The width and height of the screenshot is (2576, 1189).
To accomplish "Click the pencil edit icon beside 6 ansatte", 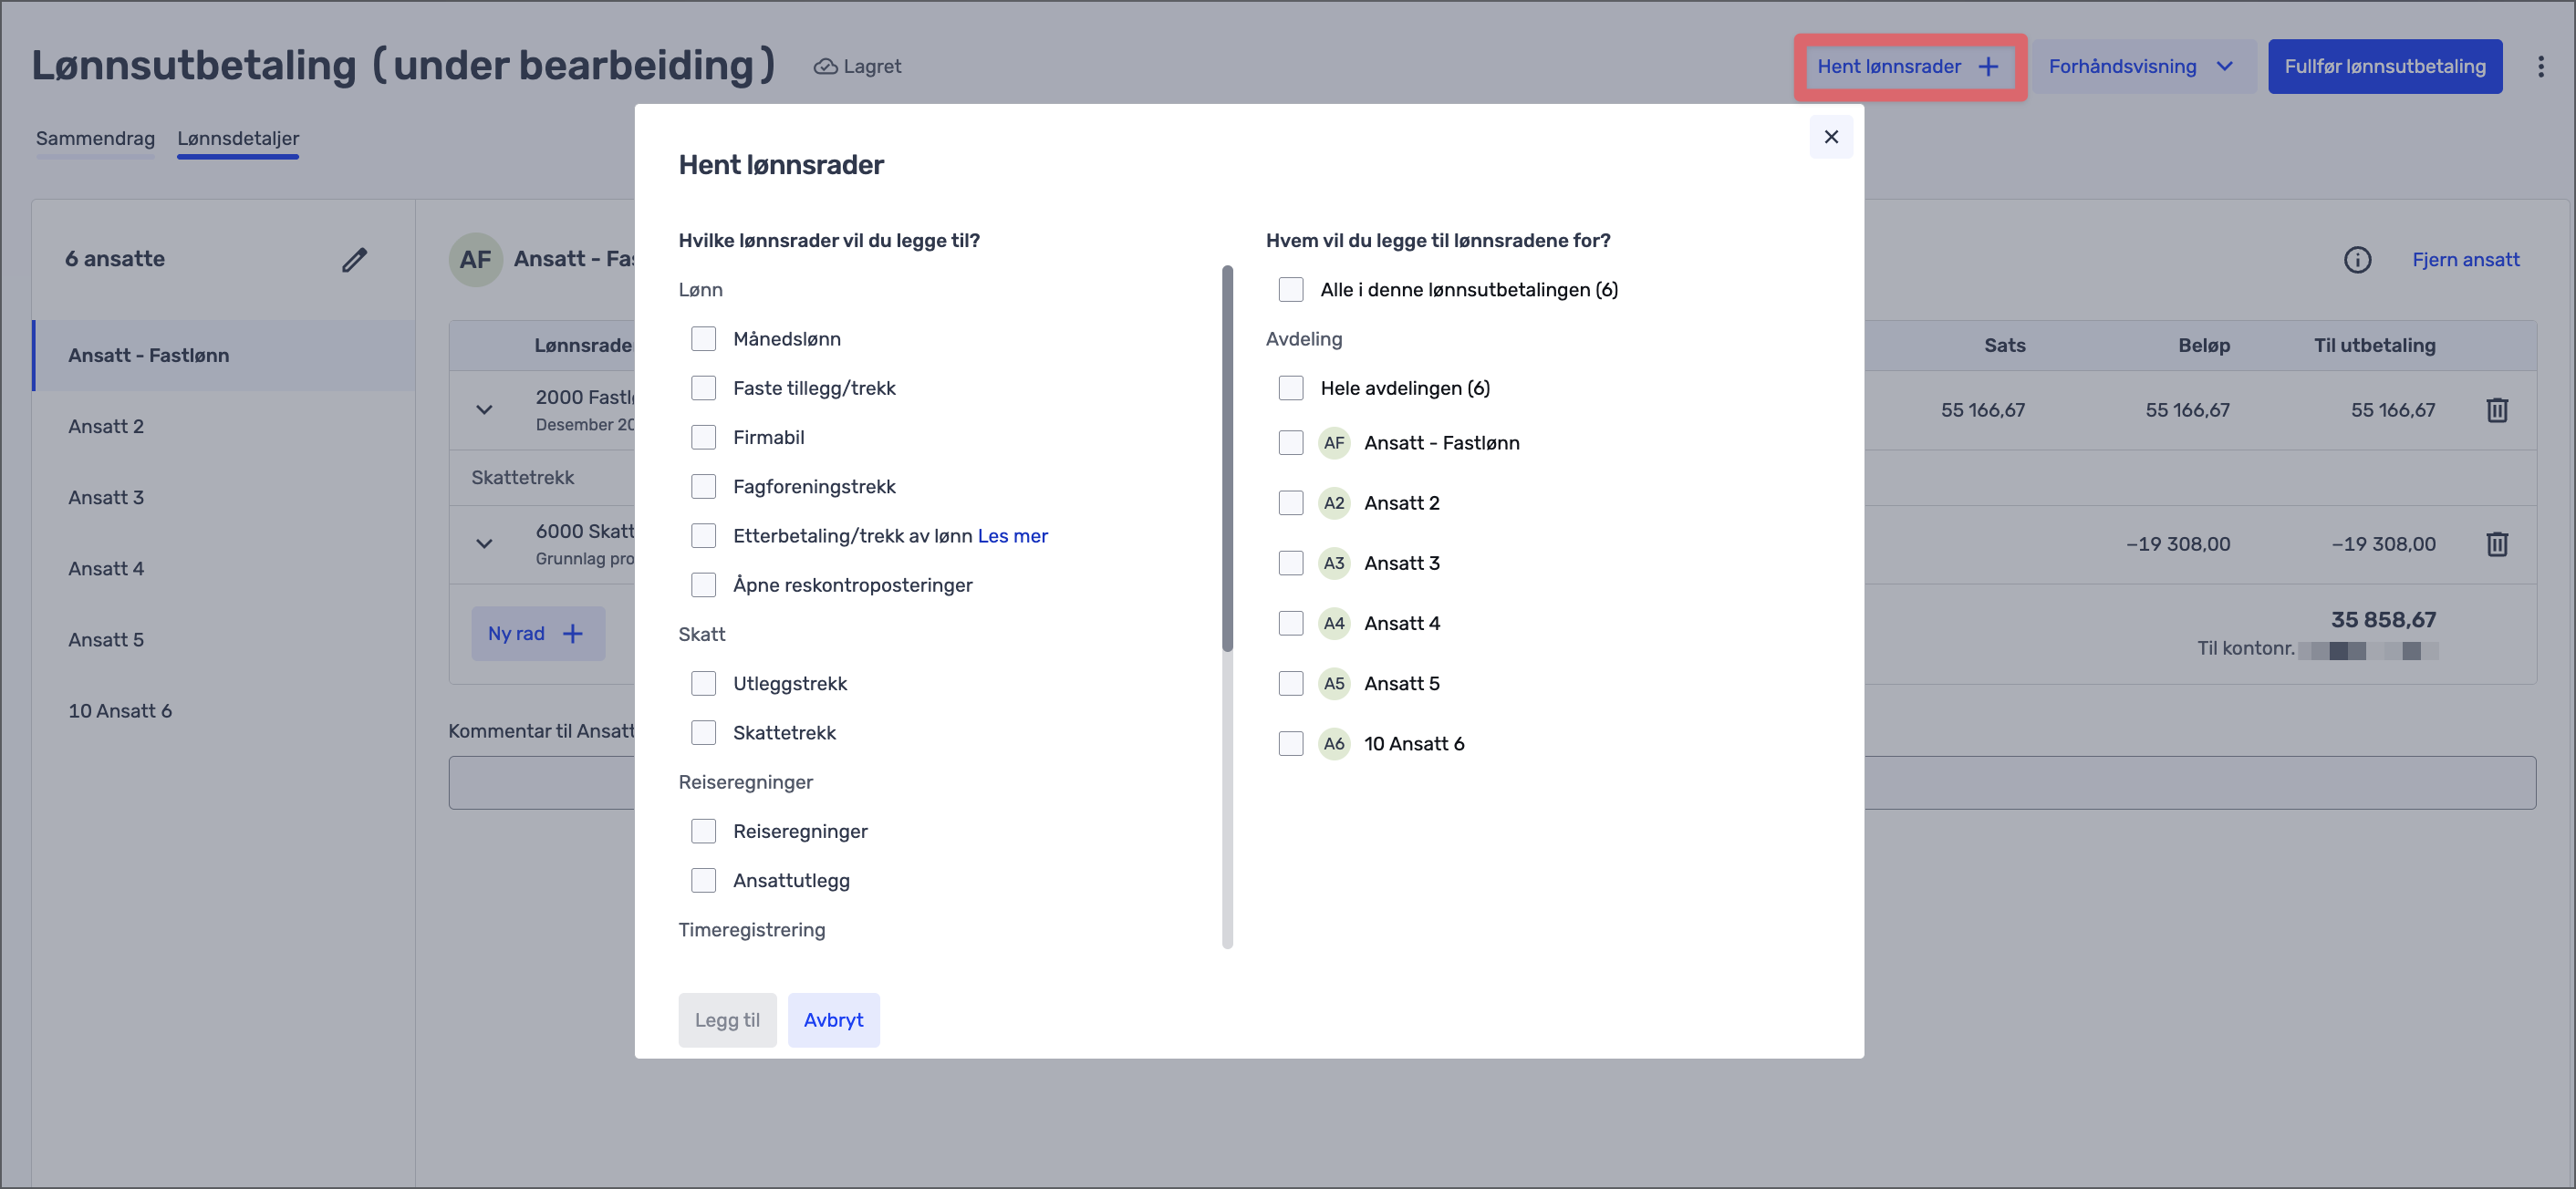I will 354,259.
